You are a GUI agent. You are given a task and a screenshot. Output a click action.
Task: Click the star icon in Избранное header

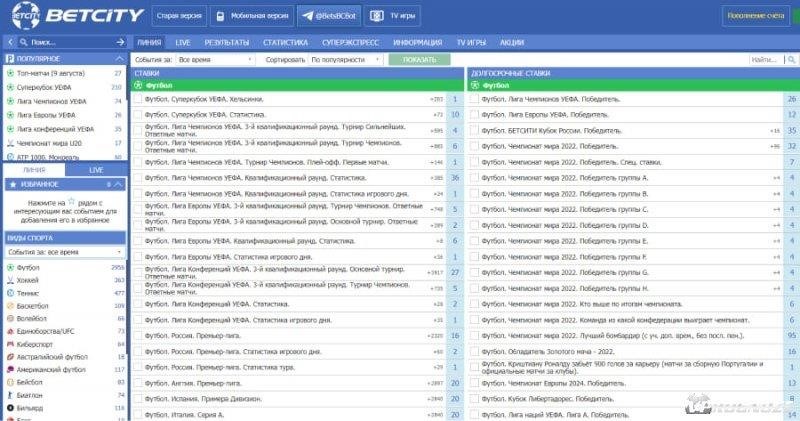pos(13,184)
